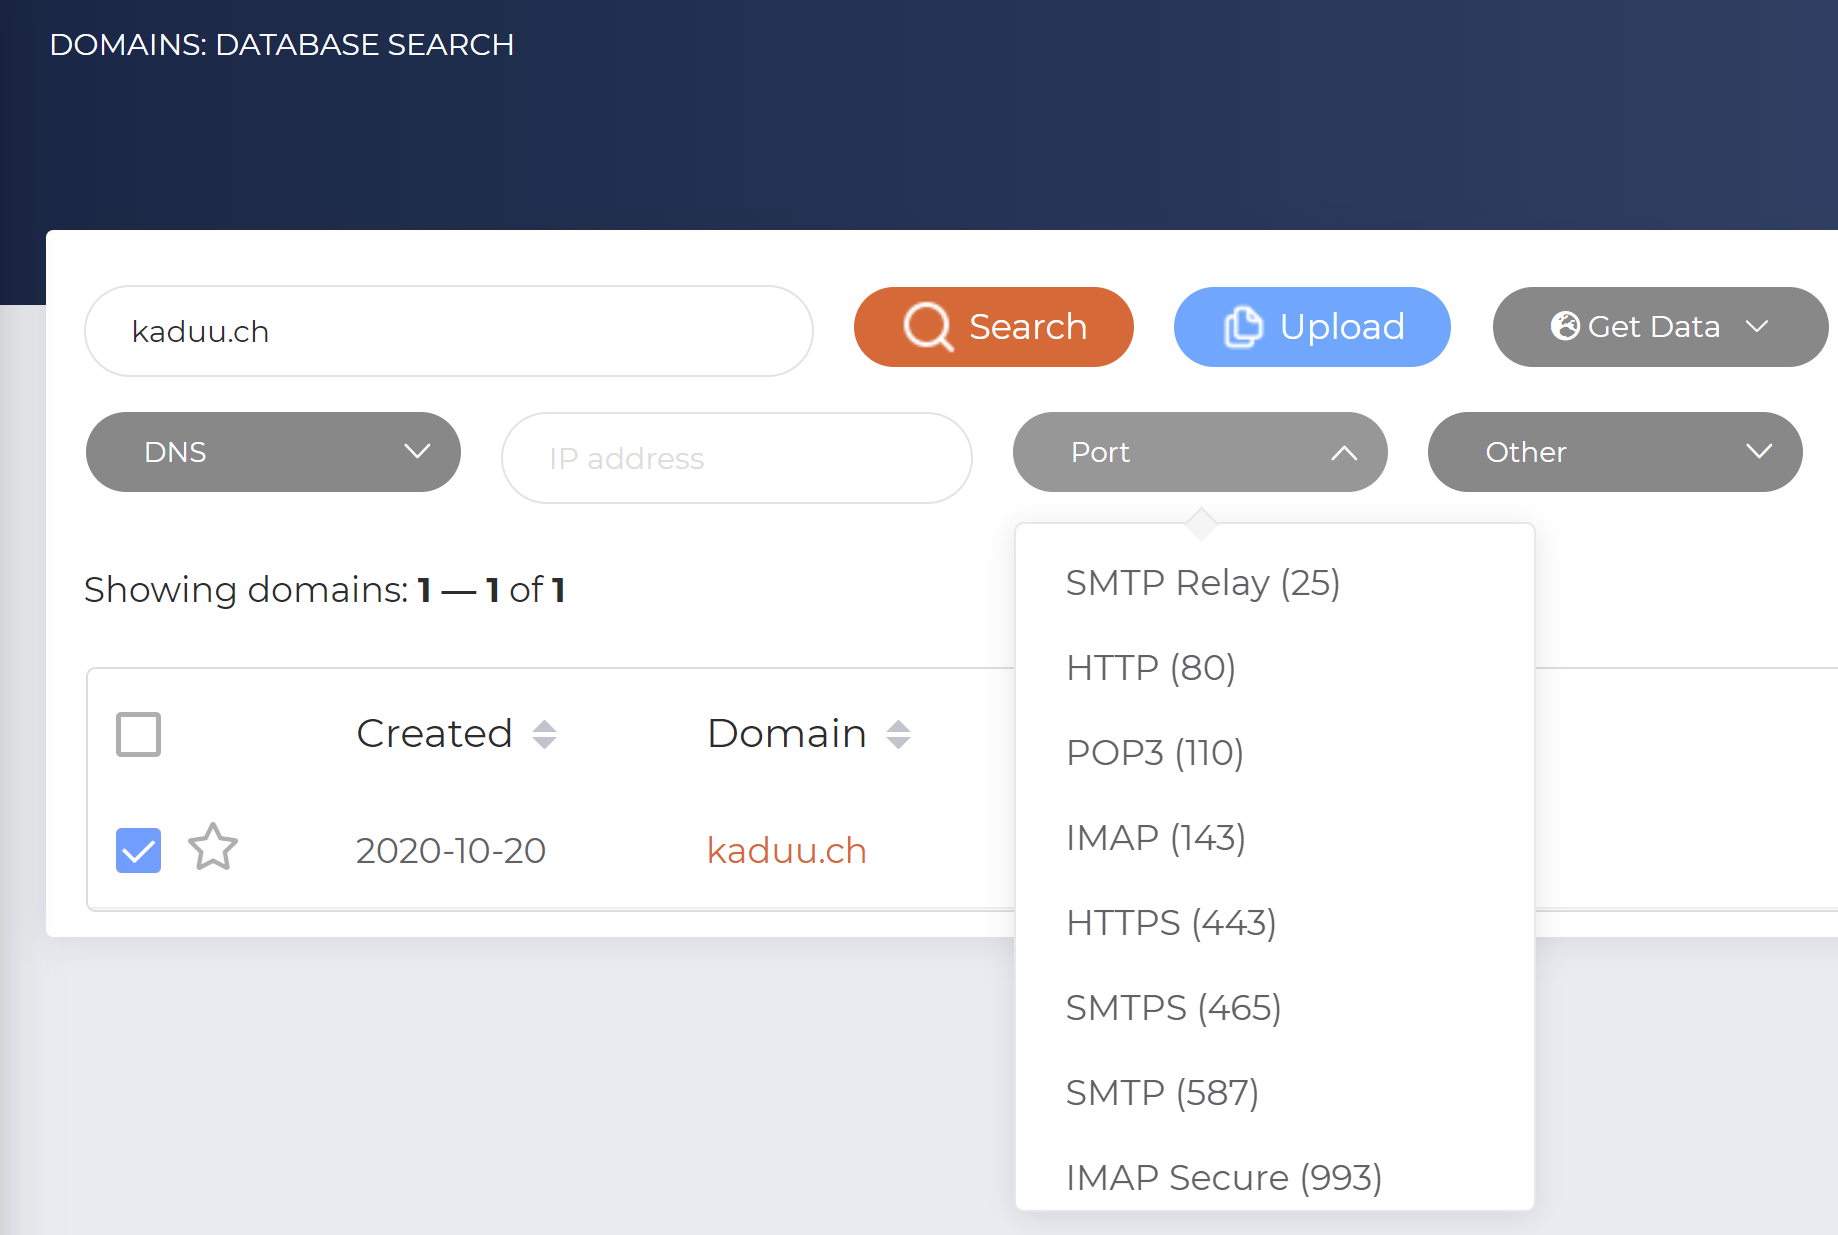Click the Domains: Database Search page title

tap(282, 45)
